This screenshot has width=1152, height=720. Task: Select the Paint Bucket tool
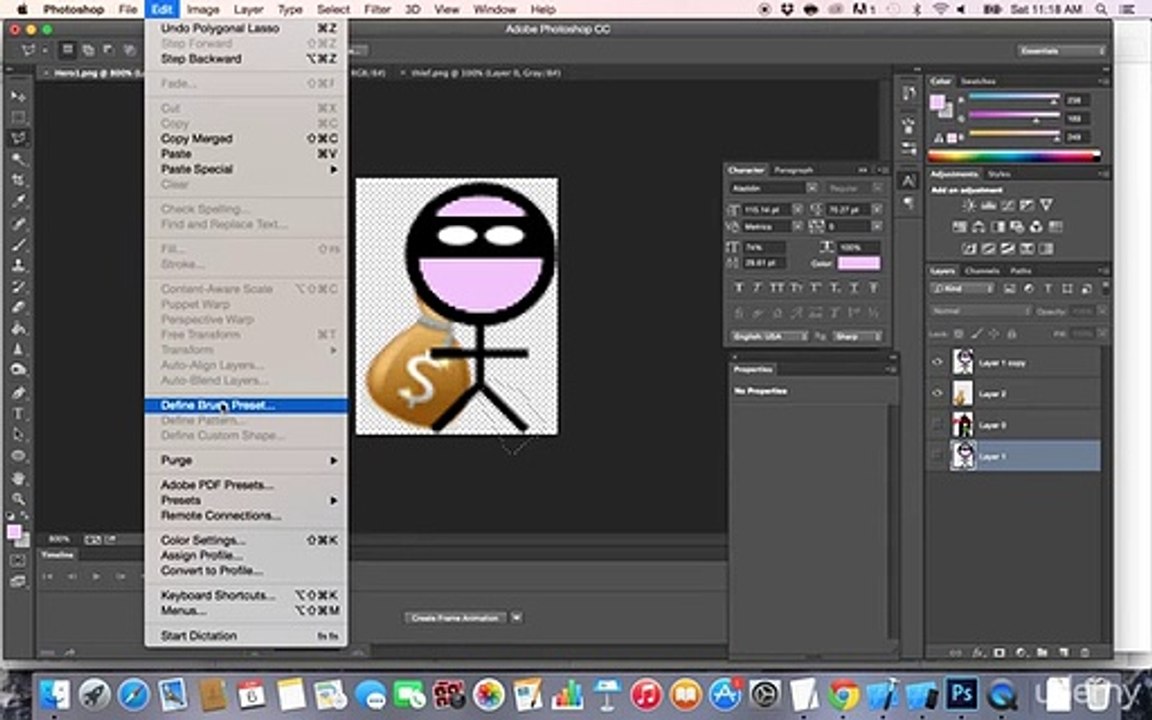click(18, 328)
